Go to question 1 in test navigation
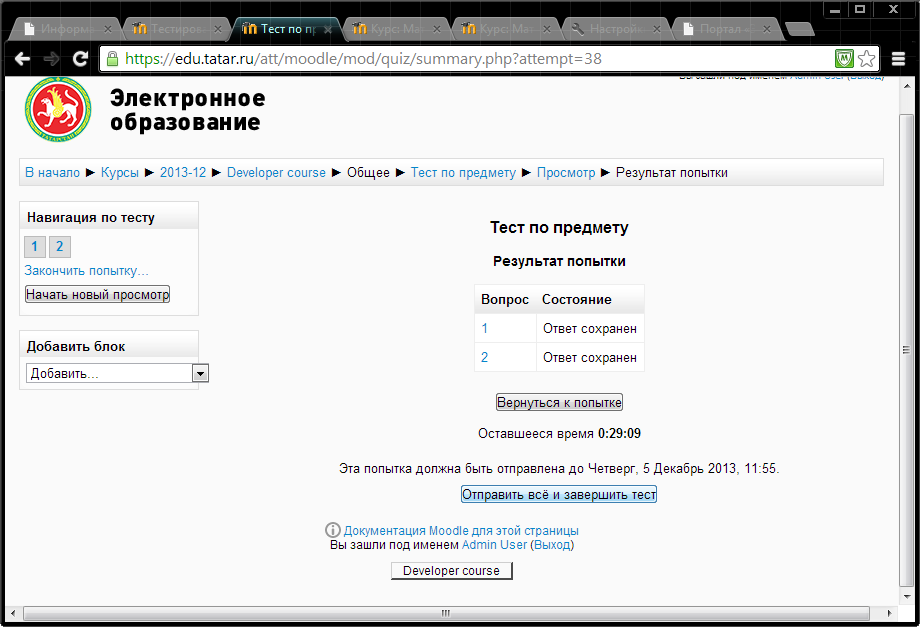The width and height of the screenshot is (920, 627). 35,246
